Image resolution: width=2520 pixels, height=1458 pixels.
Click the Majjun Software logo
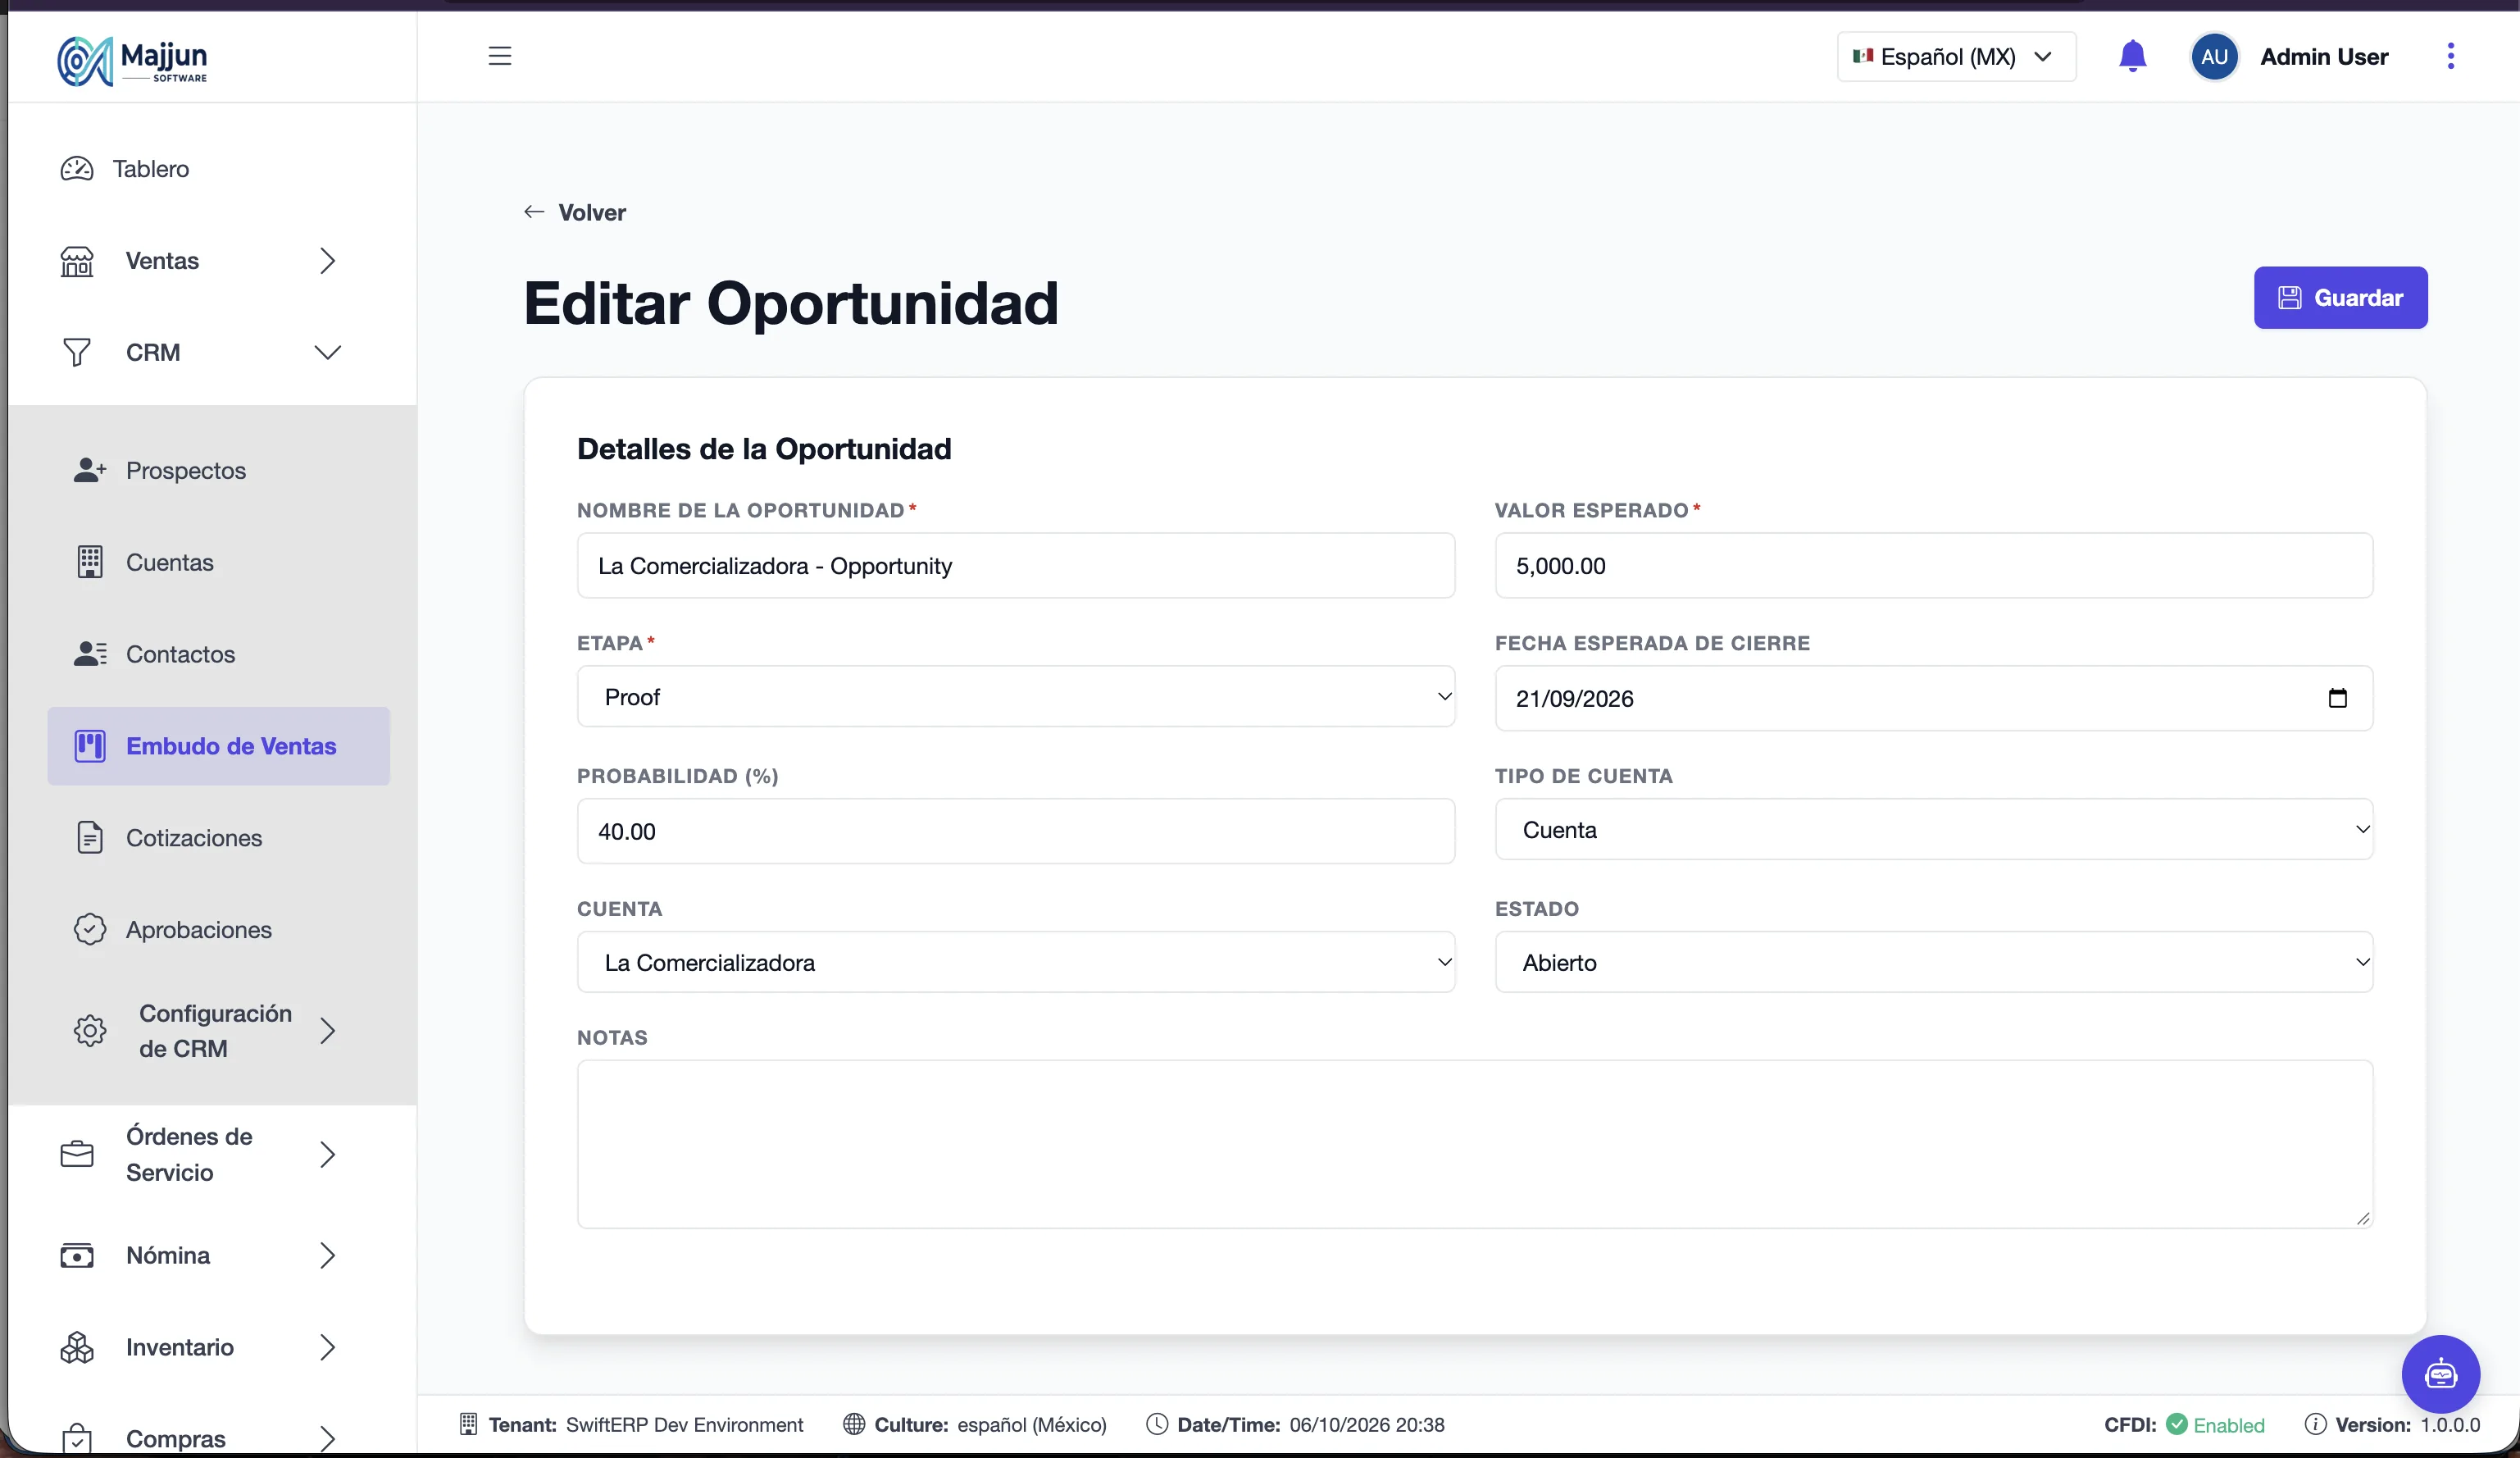(x=132, y=61)
